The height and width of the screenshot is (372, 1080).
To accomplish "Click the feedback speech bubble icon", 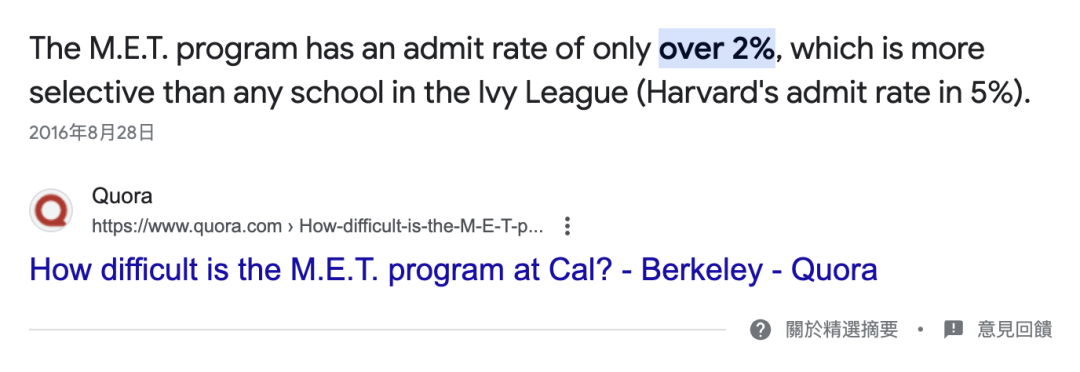I will [953, 329].
